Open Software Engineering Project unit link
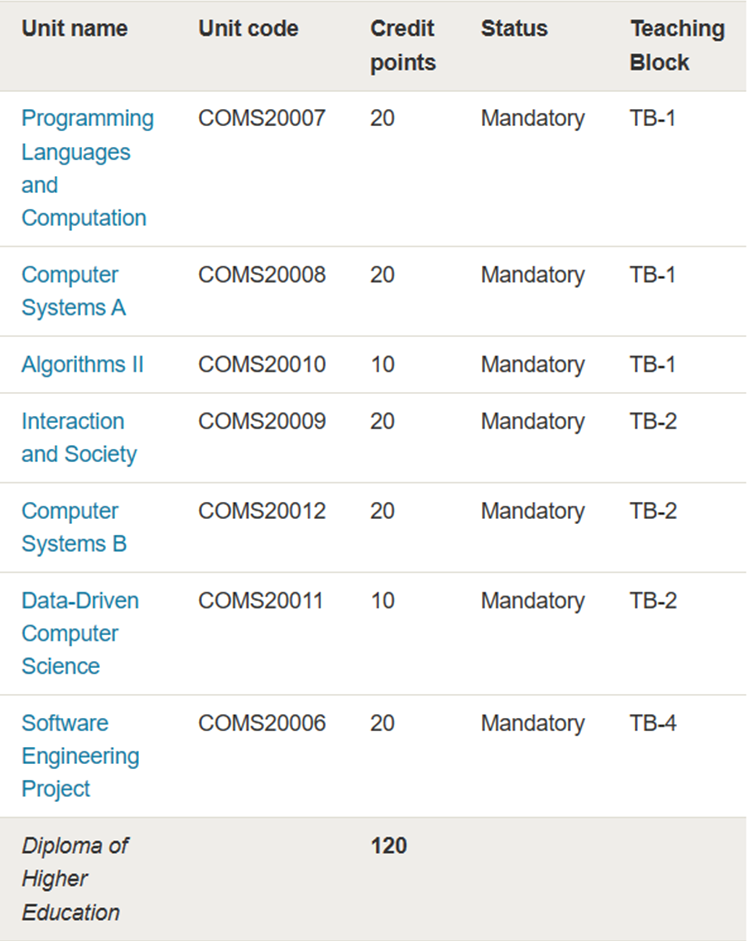Screen dimensions: 750x941 tap(80, 756)
